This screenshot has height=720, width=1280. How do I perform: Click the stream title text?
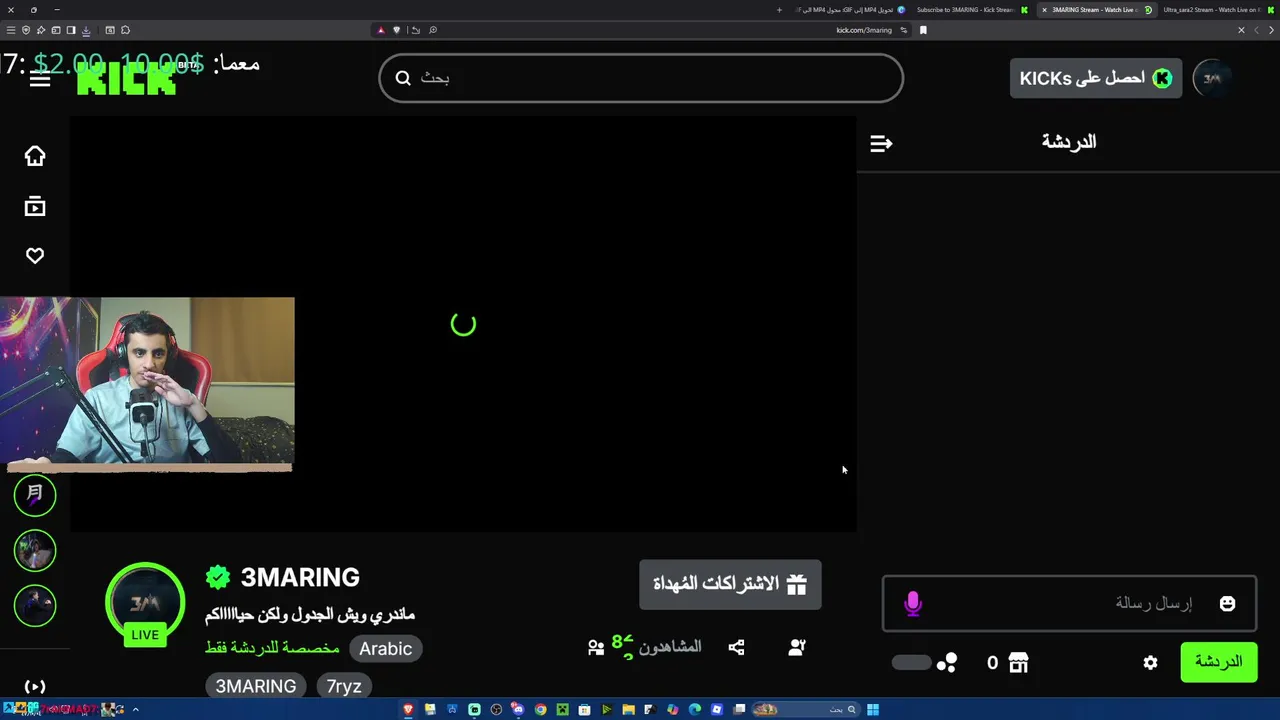[x=310, y=614]
